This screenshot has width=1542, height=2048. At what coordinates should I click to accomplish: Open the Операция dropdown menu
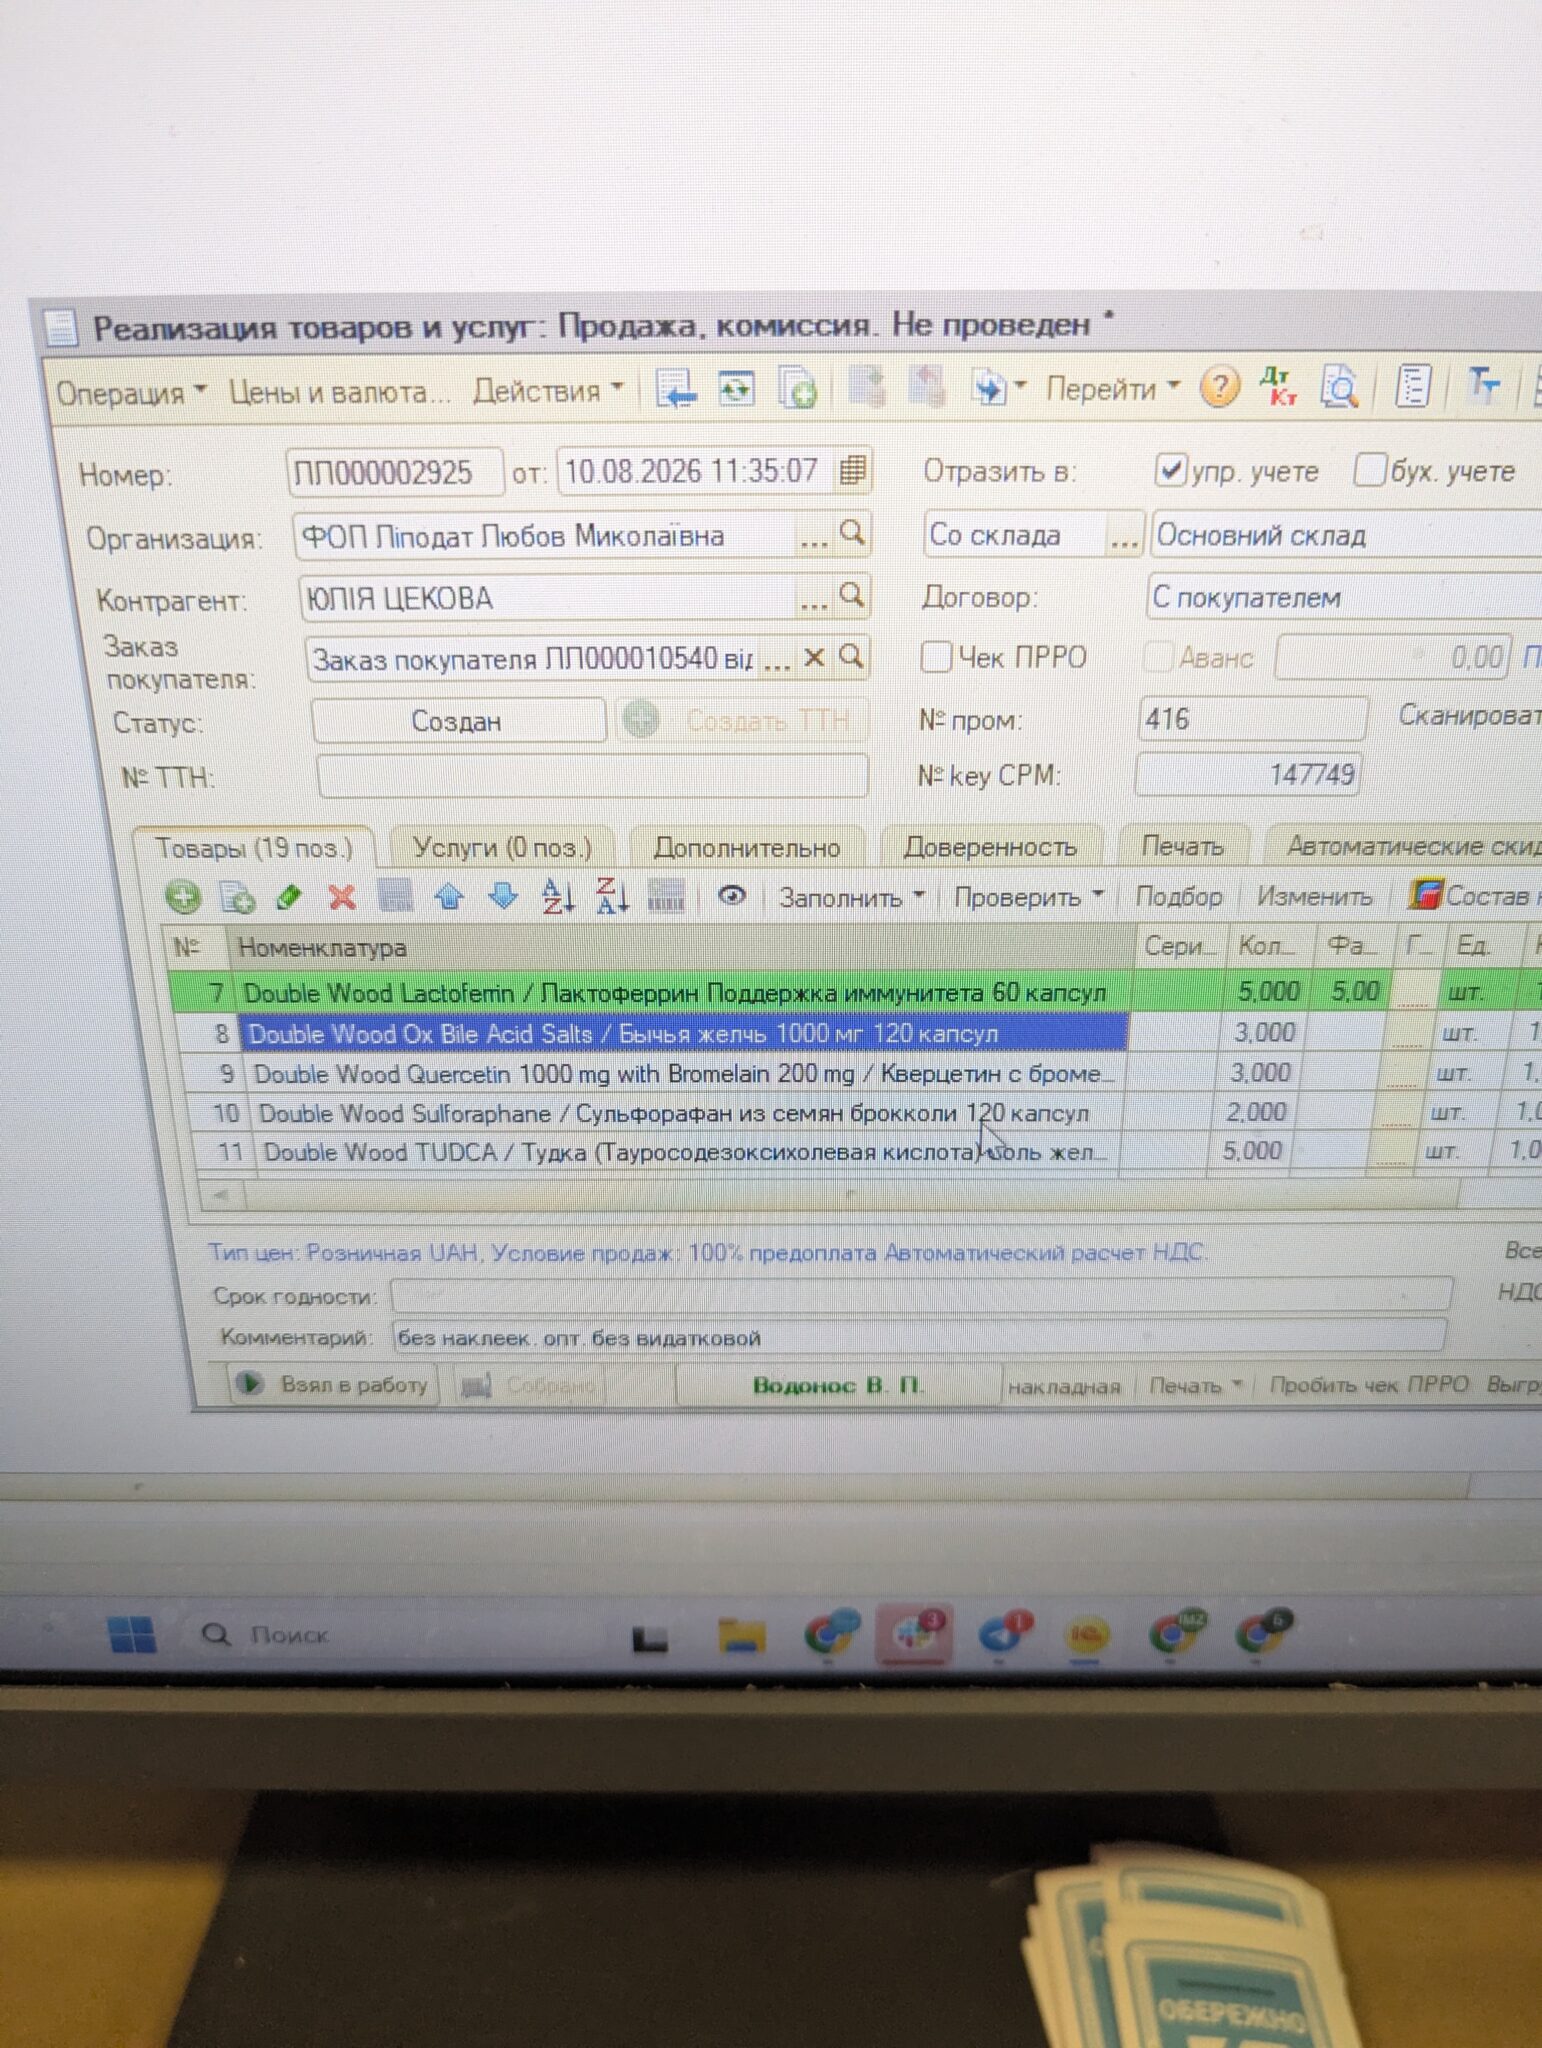click(x=131, y=392)
